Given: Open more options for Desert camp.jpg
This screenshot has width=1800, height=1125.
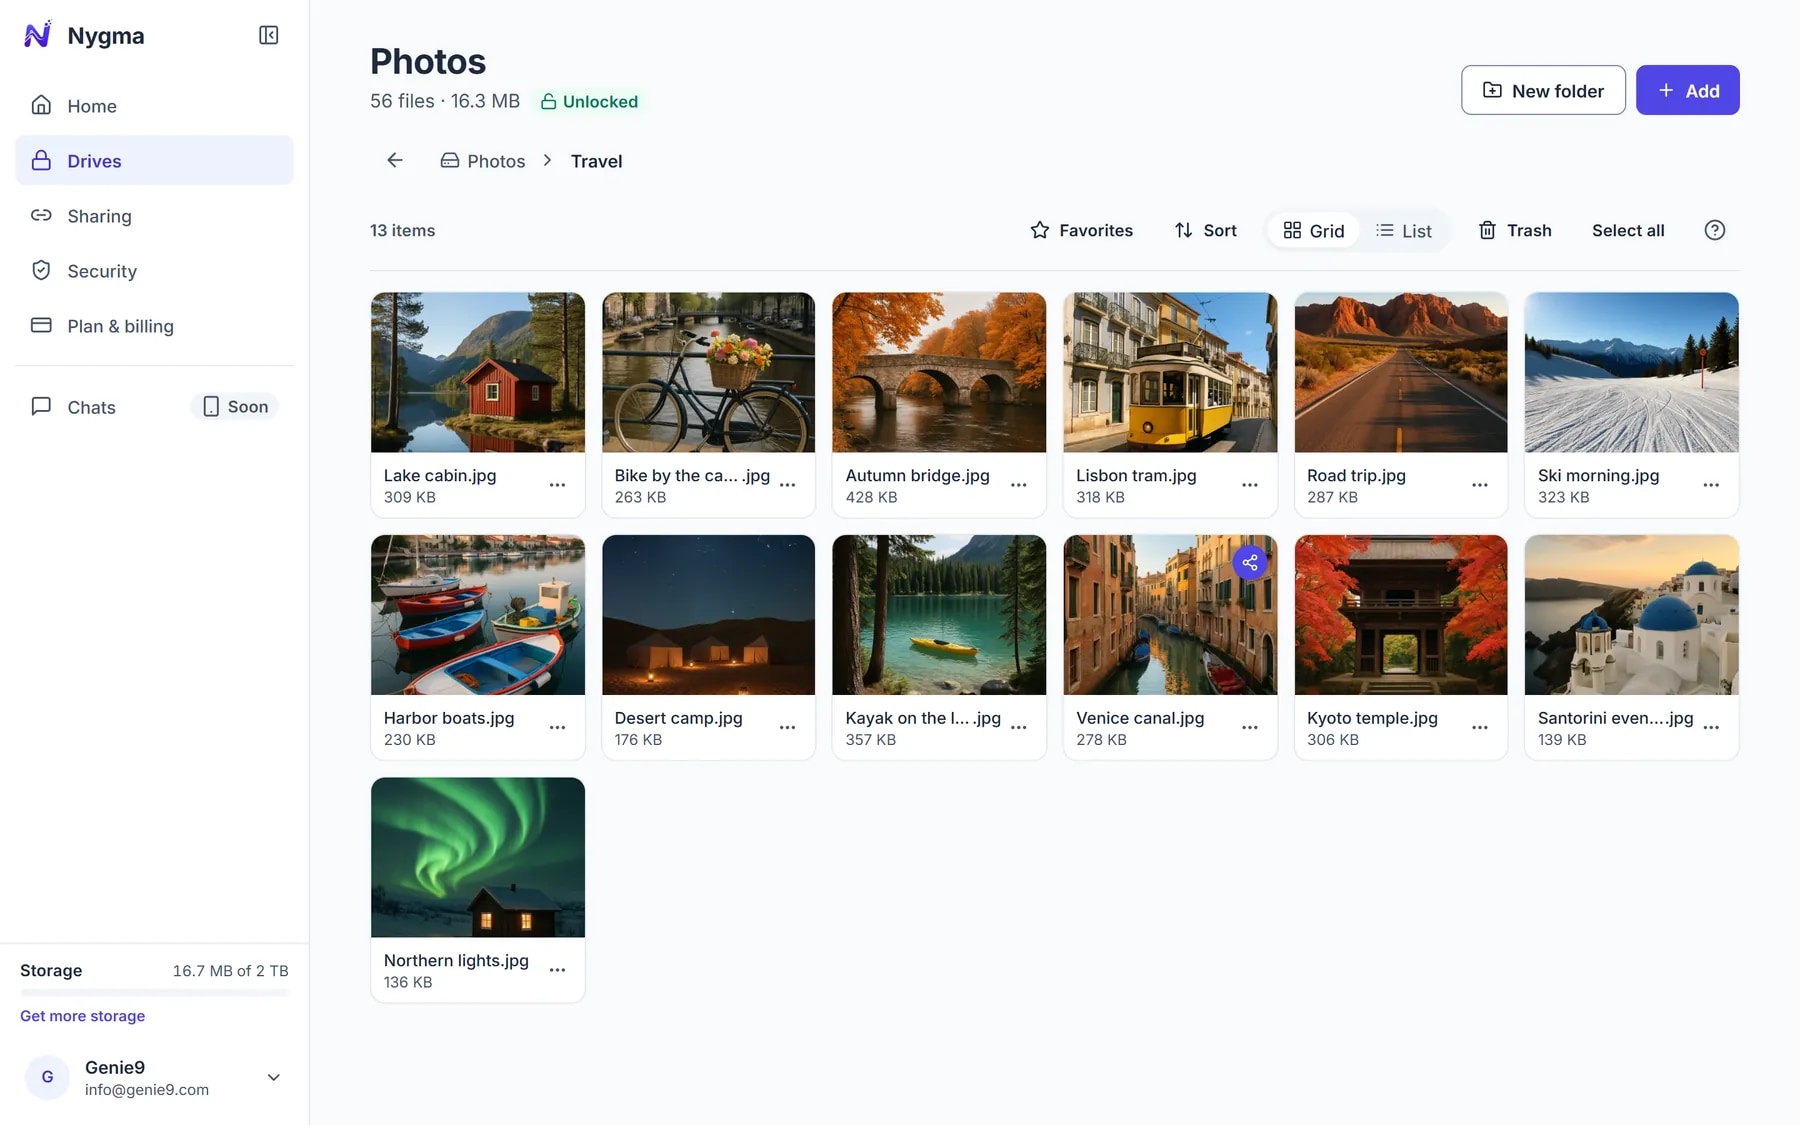Looking at the screenshot, I should (787, 728).
